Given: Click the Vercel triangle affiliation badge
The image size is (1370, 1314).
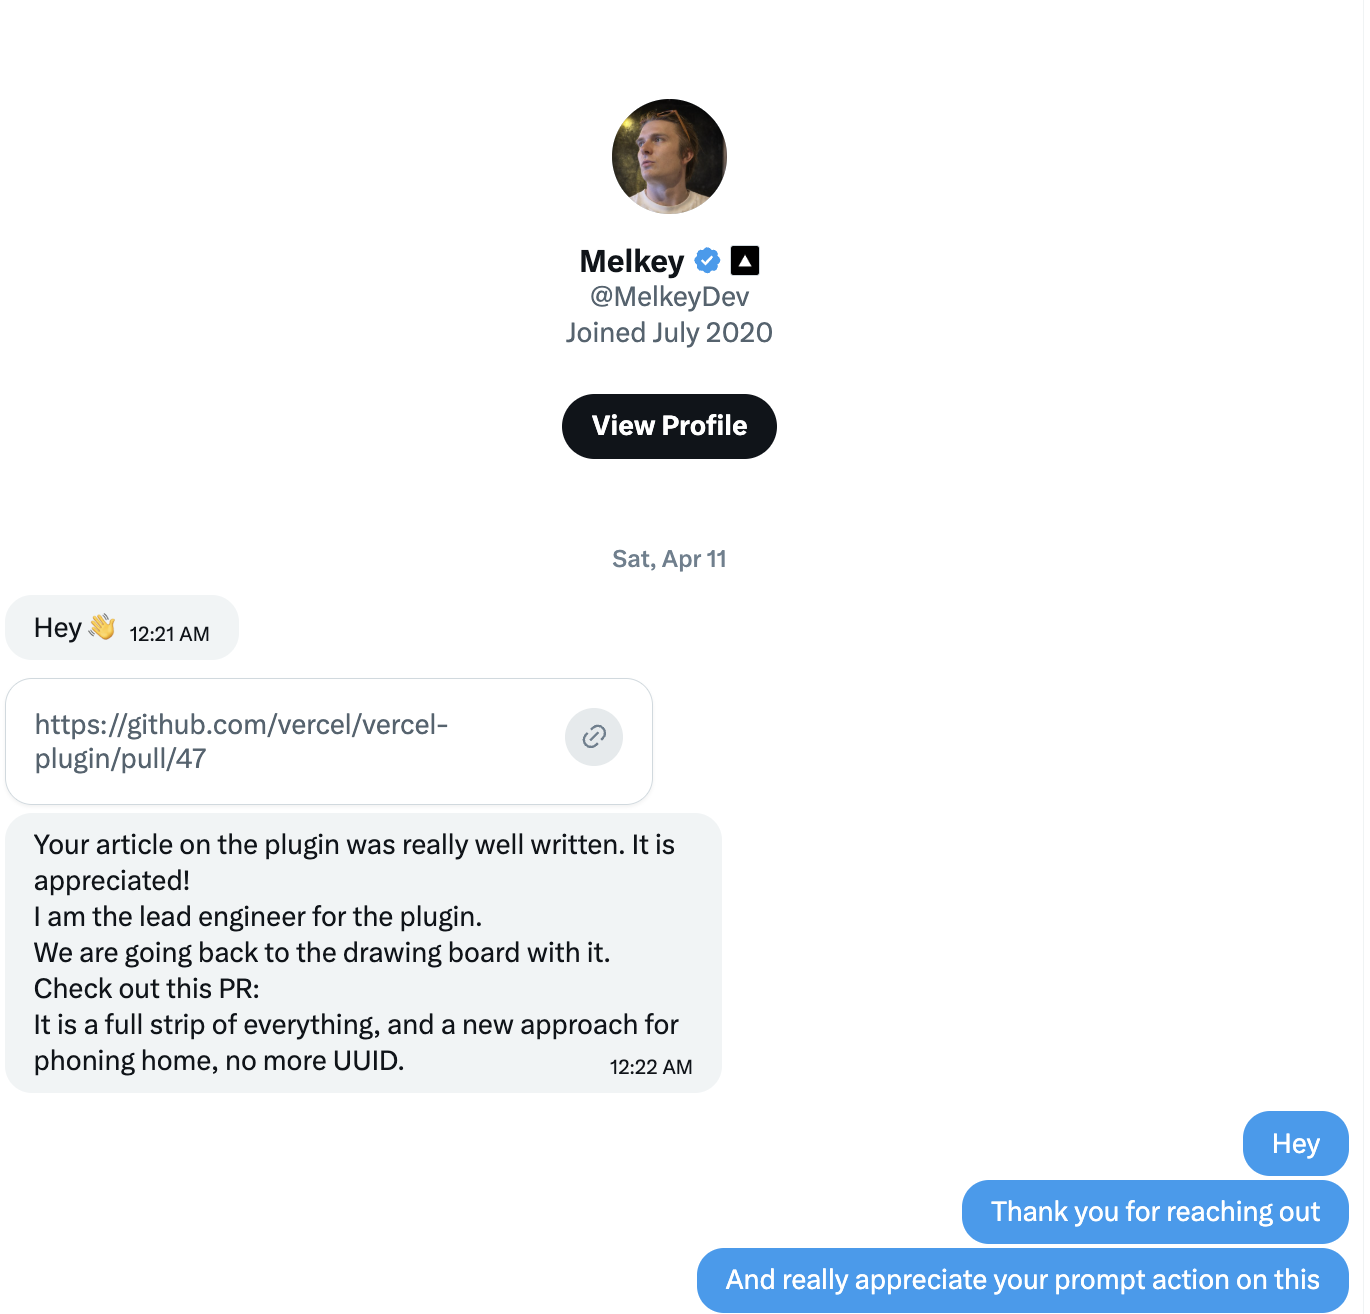Looking at the screenshot, I should coord(744,260).
